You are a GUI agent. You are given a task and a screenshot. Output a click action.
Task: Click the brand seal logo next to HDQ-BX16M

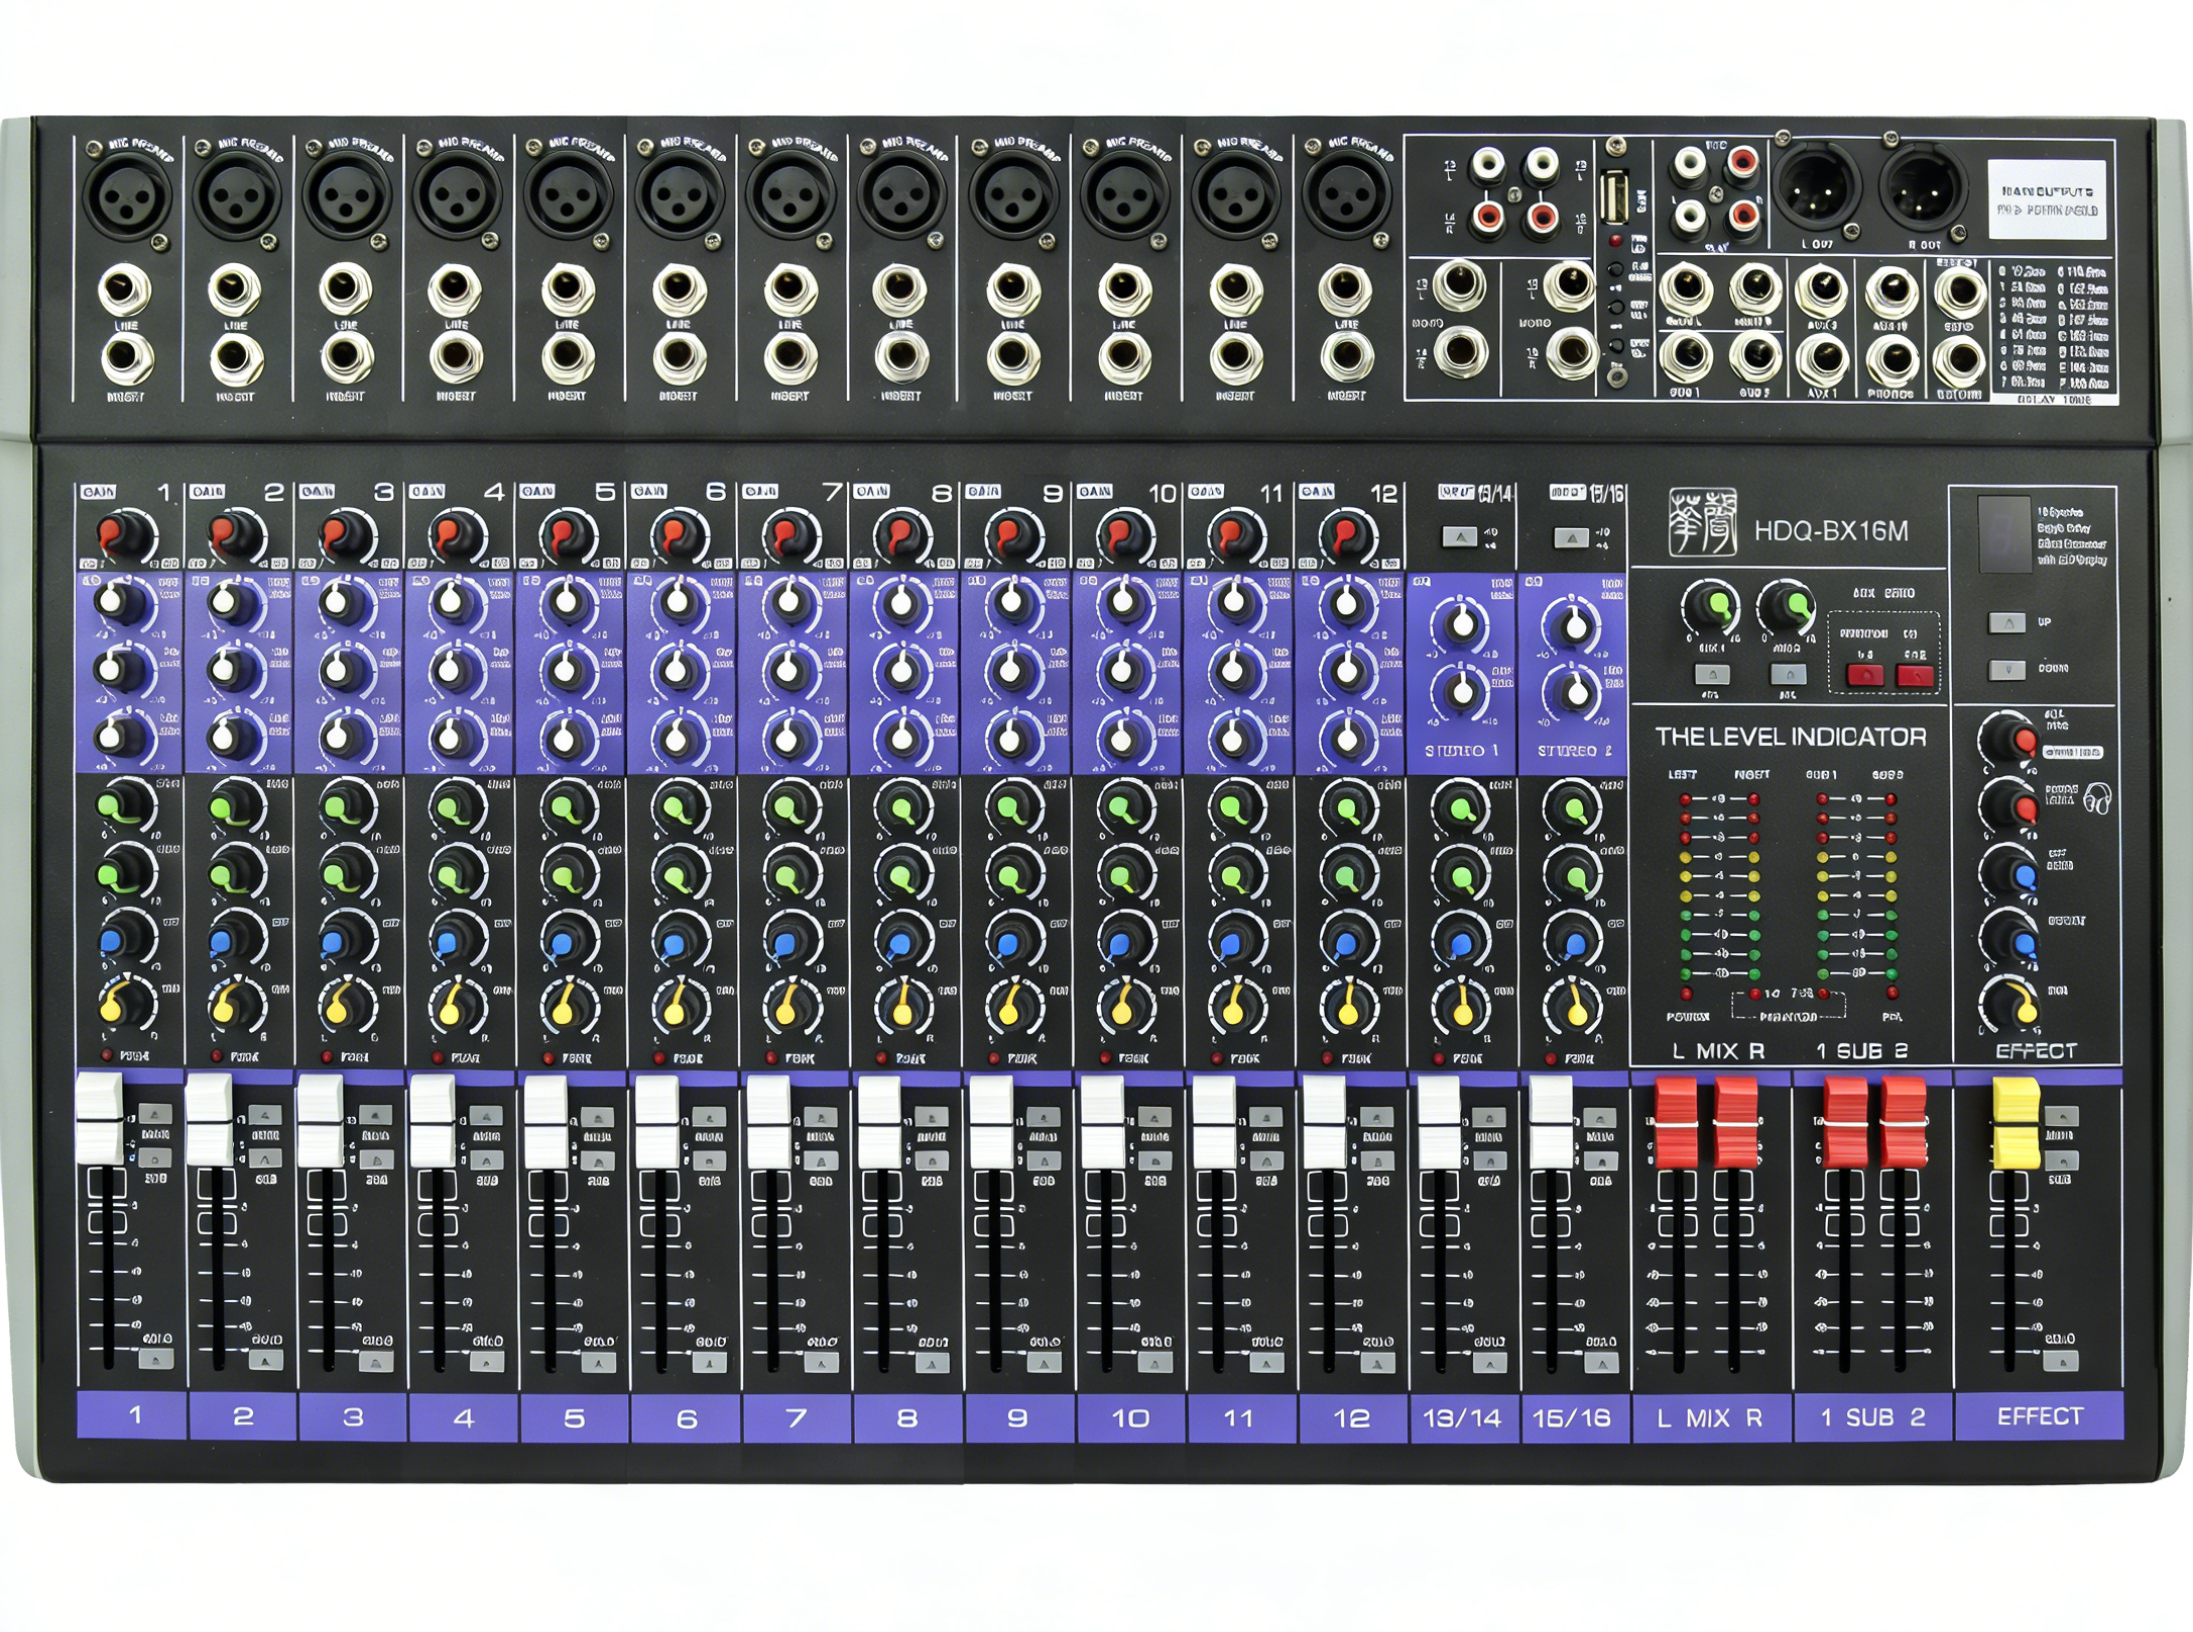[x=1702, y=523]
